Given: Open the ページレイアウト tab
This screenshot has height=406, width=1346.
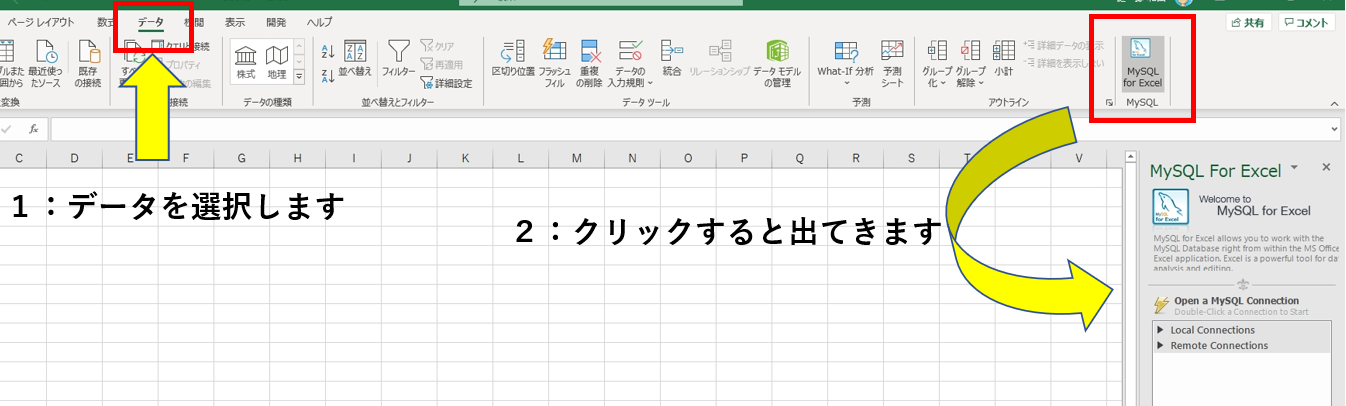Looking at the screenshot, I should (41, 21).
